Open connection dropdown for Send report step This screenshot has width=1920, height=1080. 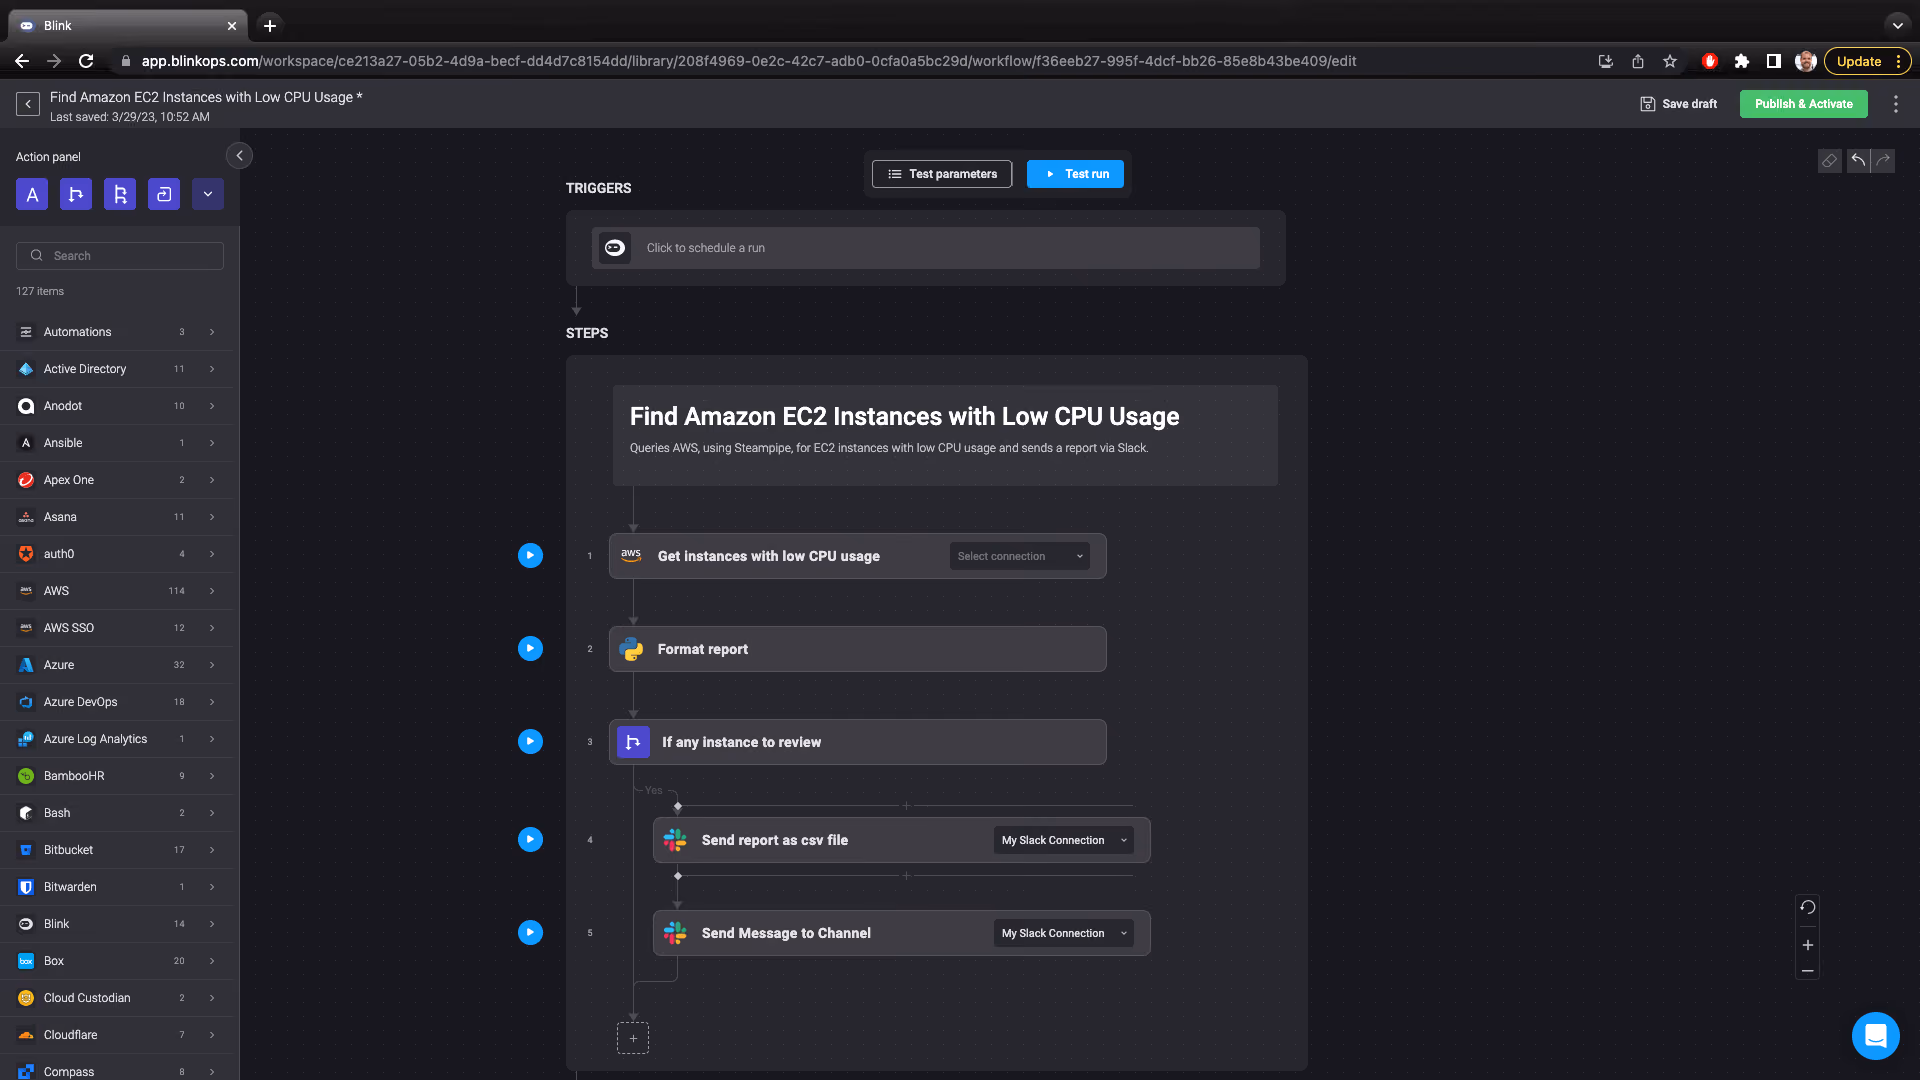1064,840
